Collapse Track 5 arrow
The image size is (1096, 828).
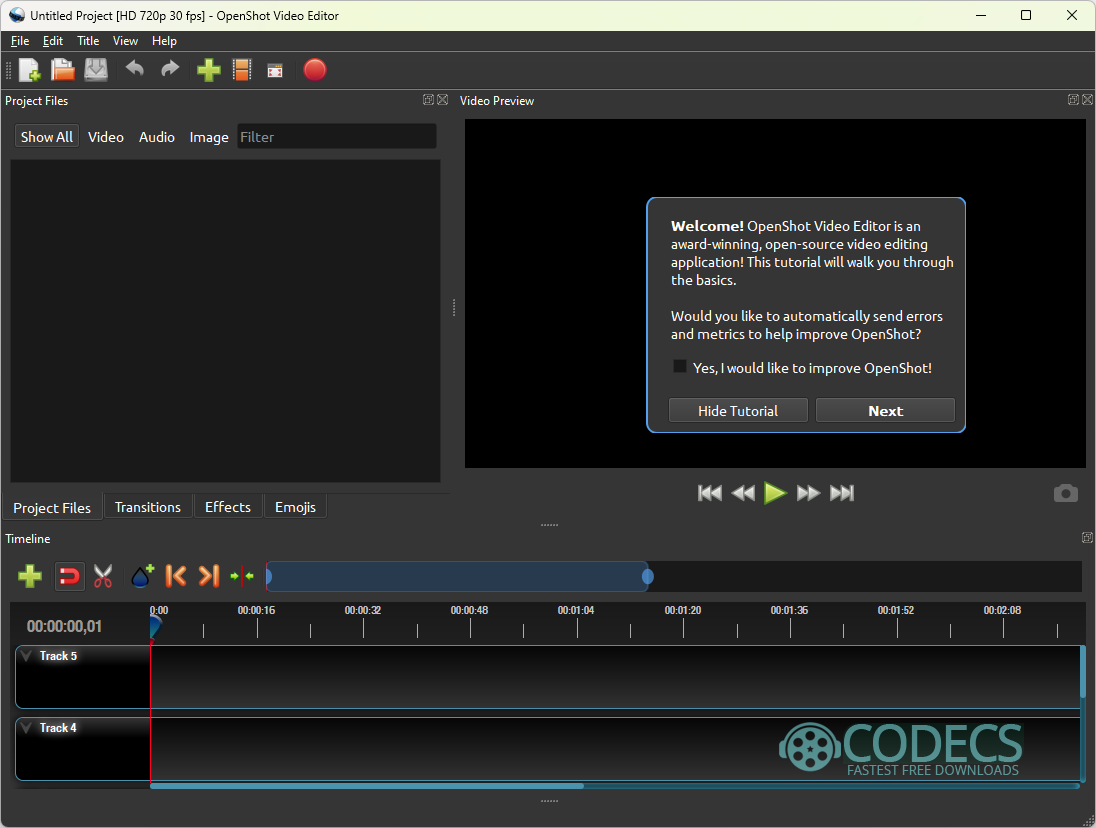point(27,655)
